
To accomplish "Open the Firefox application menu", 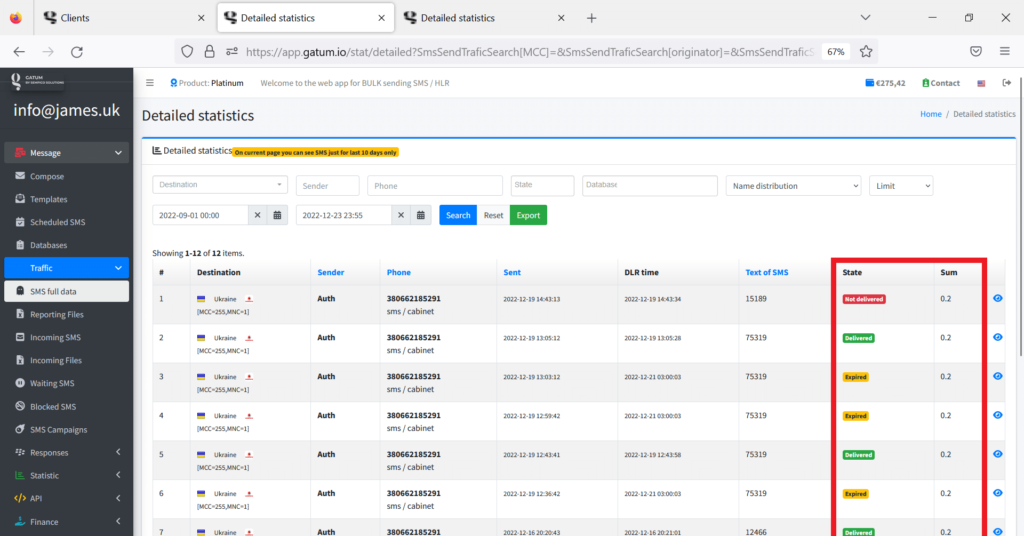I will point(1004,52).
